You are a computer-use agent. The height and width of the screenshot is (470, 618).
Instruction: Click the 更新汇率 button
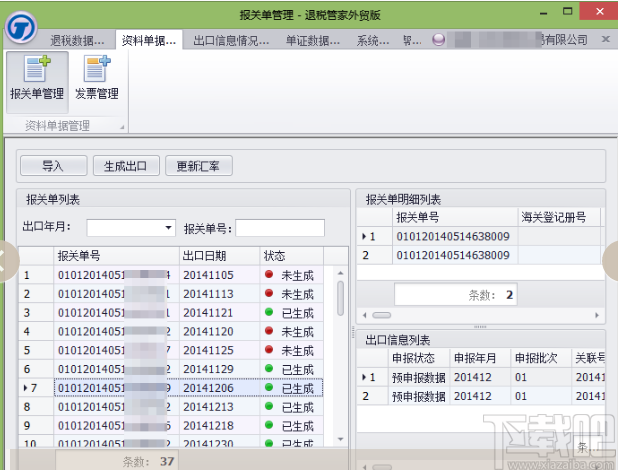tap(198, 166)
